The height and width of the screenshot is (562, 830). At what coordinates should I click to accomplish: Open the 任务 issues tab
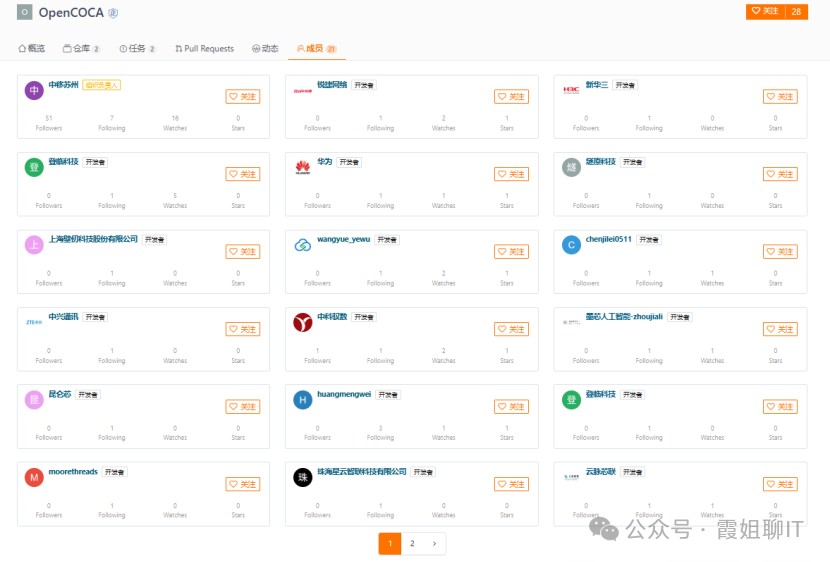point(137,48)
